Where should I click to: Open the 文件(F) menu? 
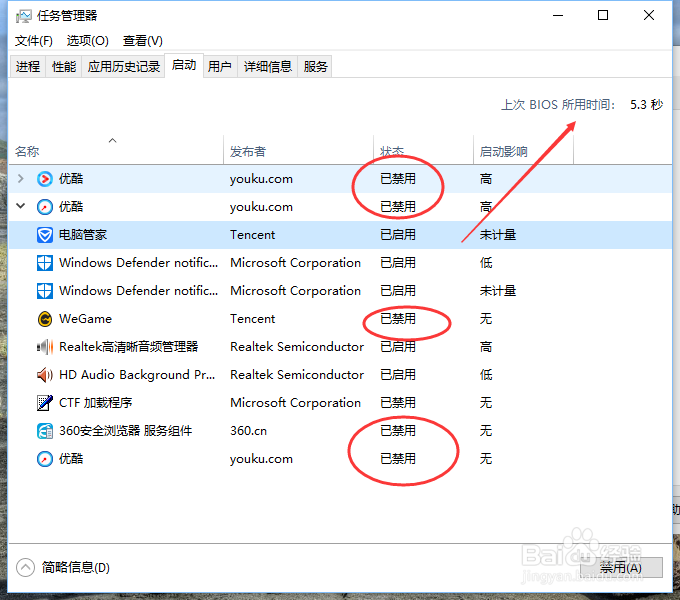pos(34,41)
